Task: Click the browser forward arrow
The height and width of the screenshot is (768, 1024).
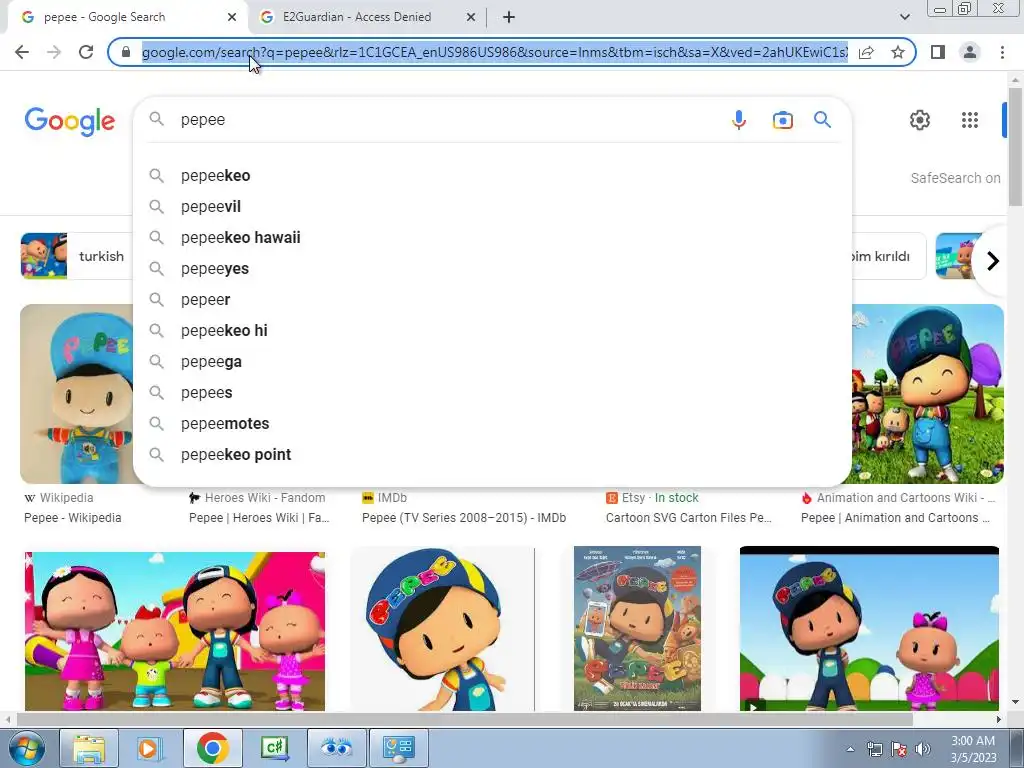Action: coord(54,52)
